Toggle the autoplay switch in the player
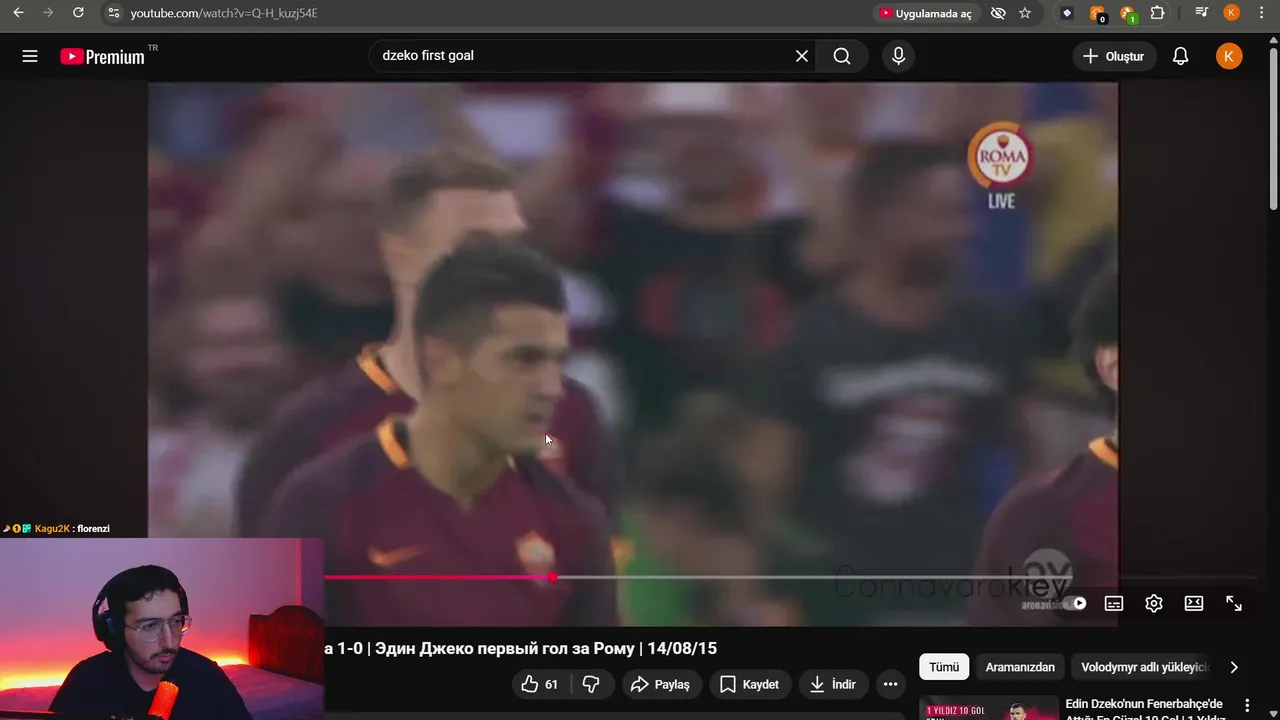 (1076, 603)
